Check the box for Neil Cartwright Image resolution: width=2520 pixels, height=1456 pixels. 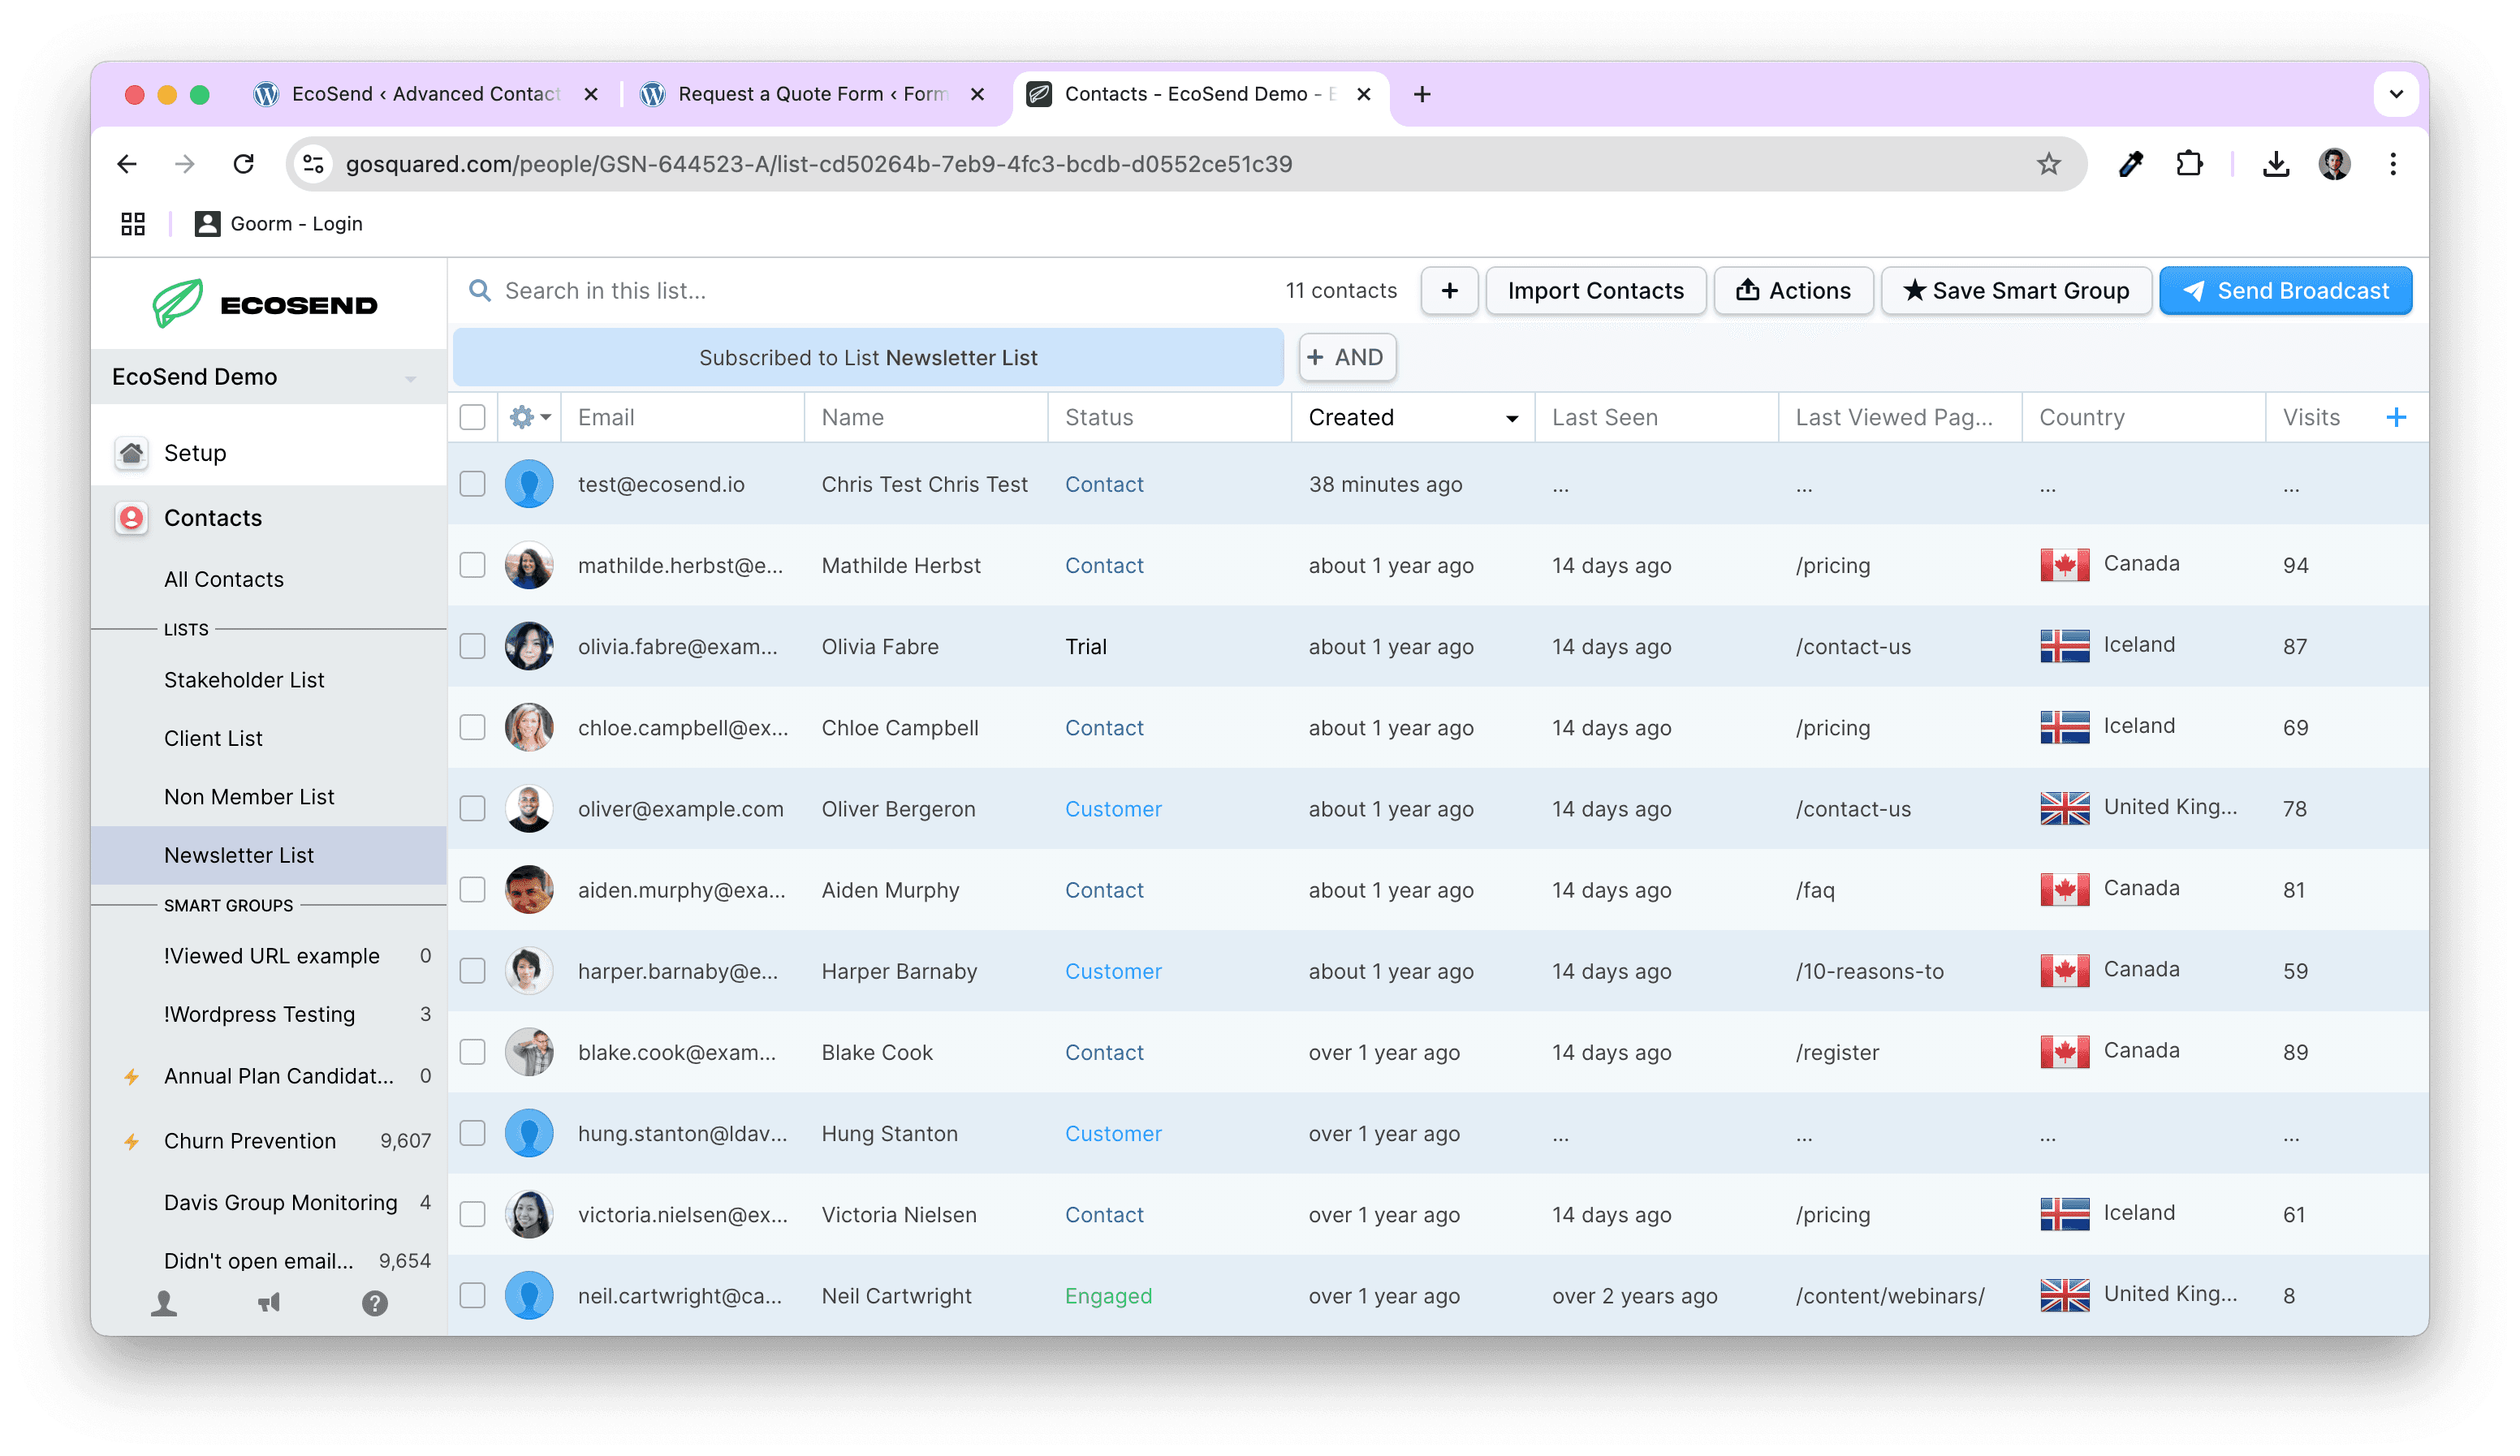[x=472, y=1295]
